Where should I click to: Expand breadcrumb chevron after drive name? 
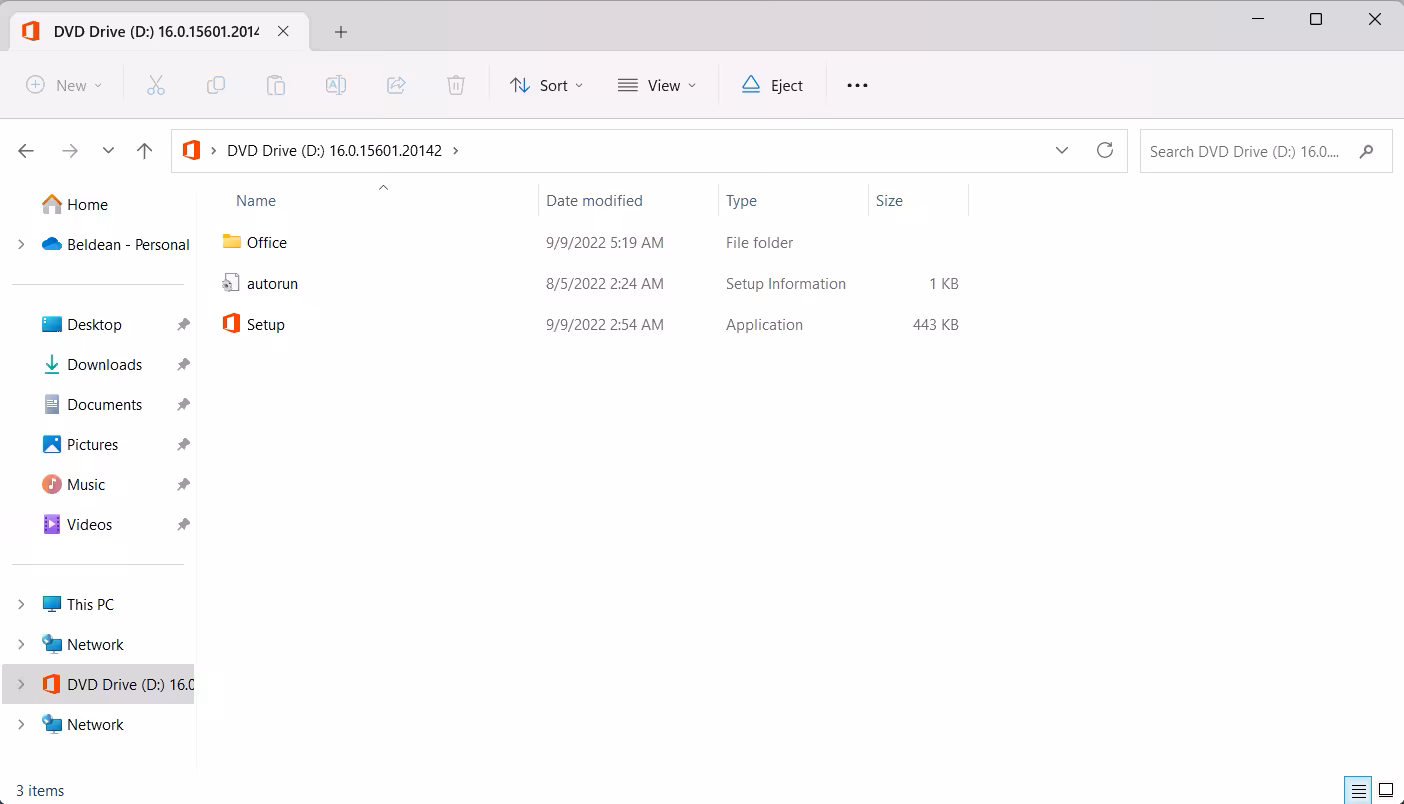(456, 151)
